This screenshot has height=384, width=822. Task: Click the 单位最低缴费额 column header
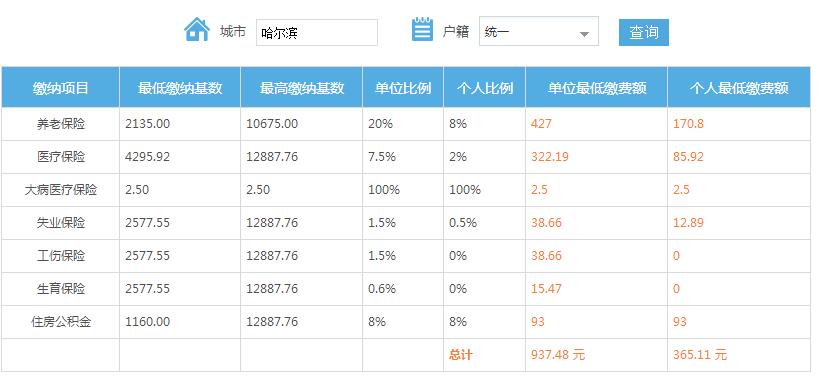tap(597, 88)
